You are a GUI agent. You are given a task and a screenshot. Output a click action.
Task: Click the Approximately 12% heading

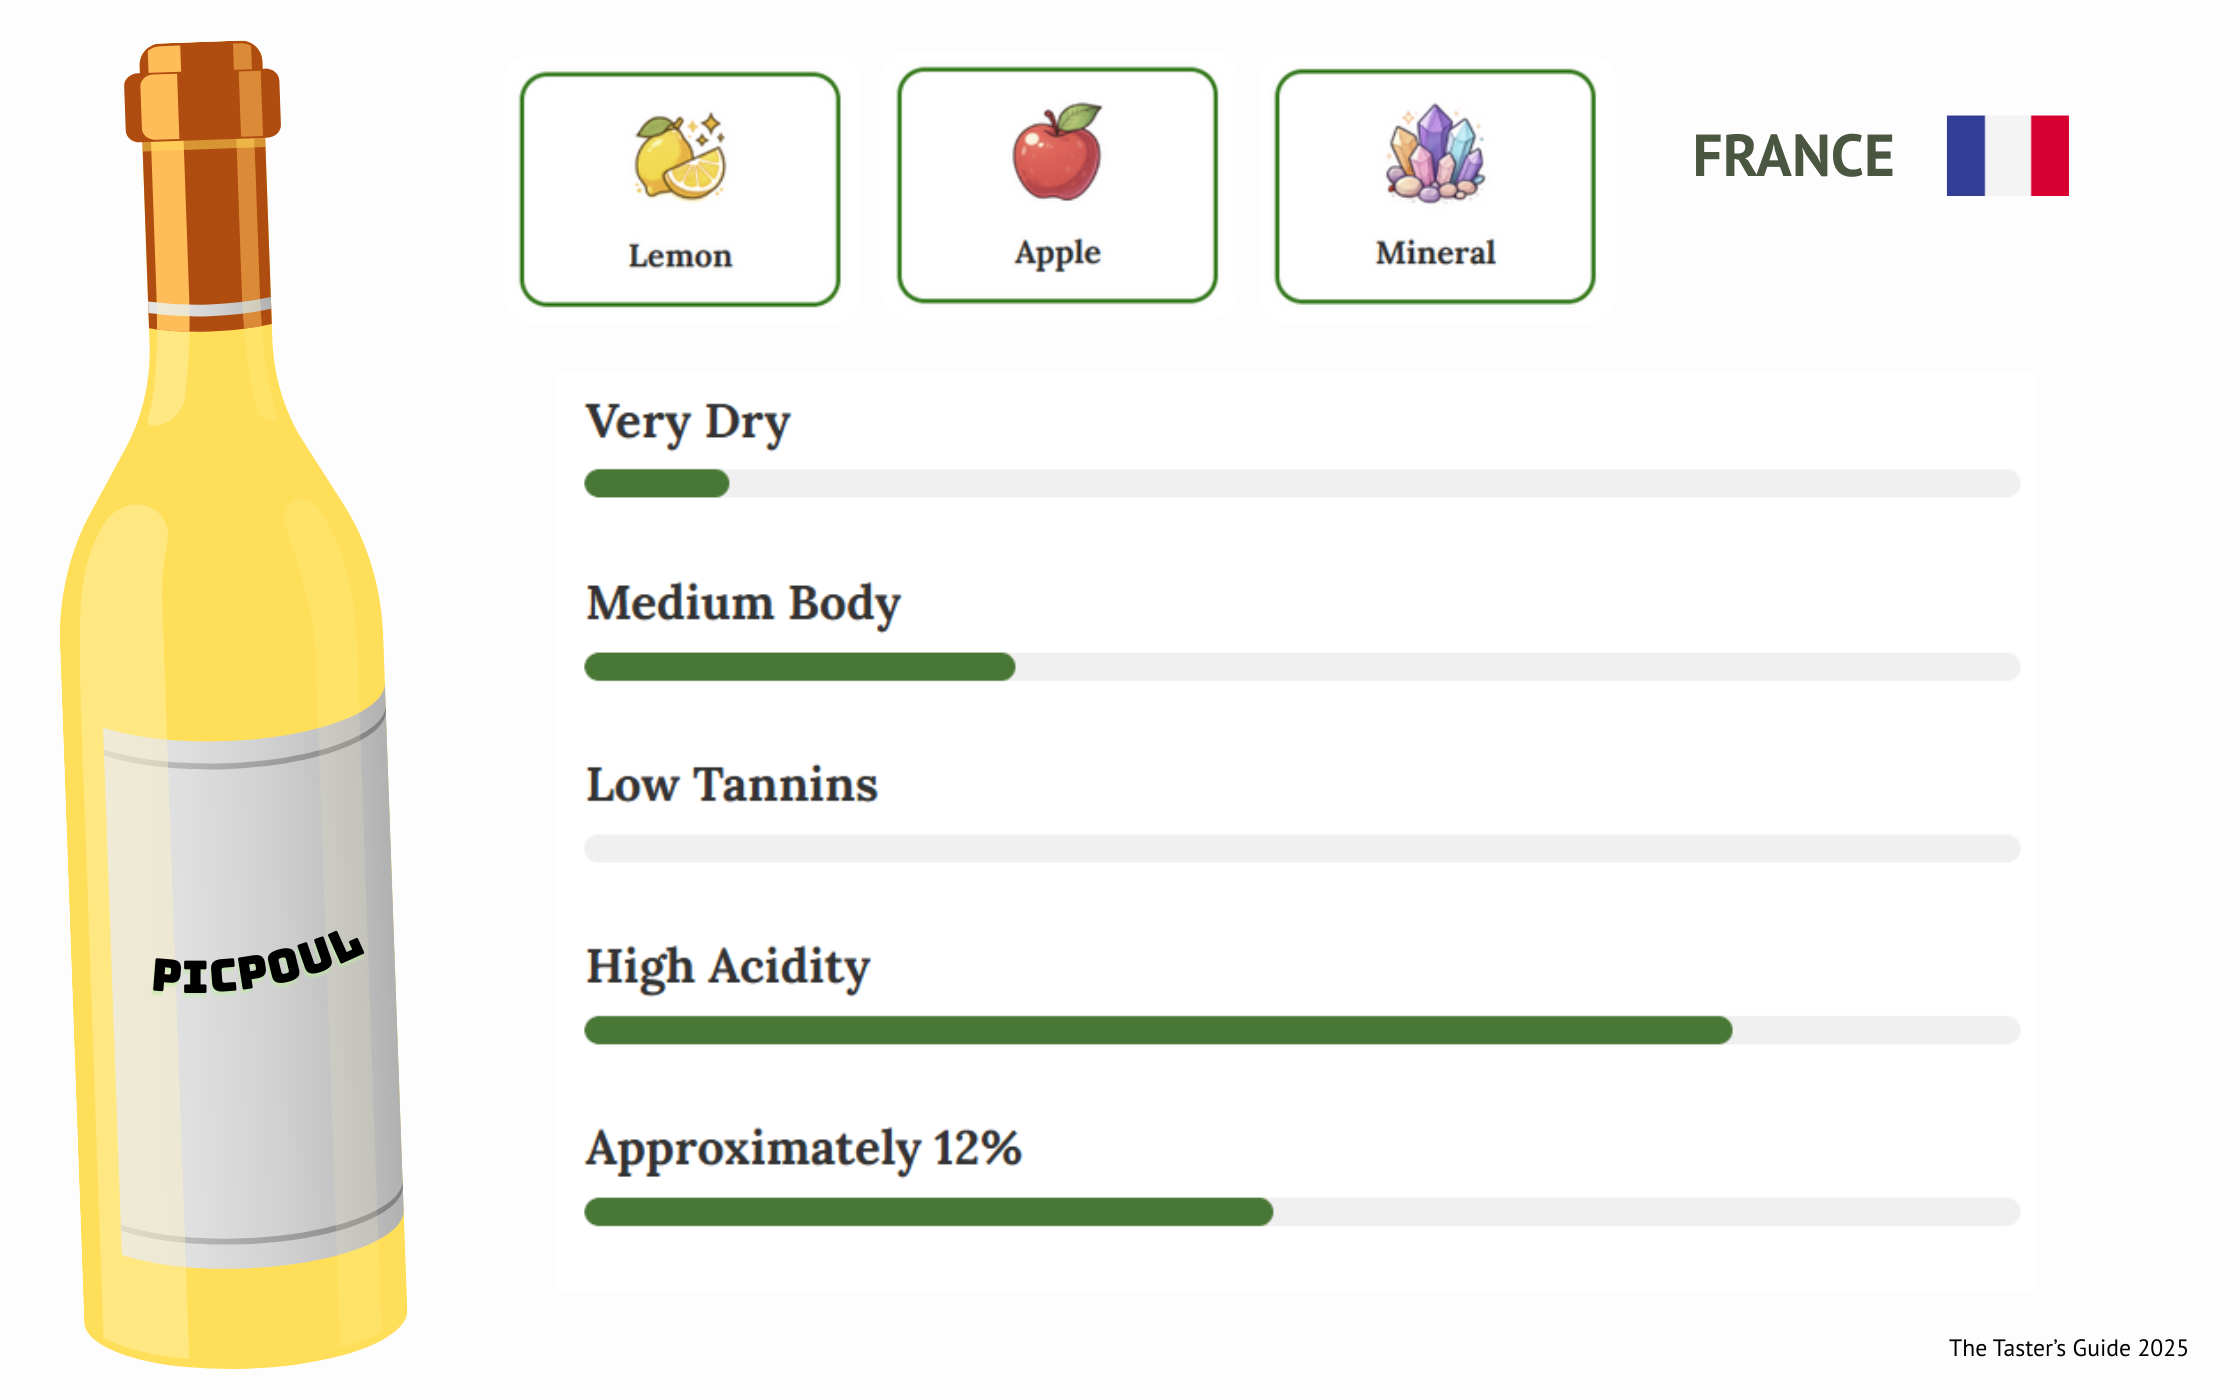coord(804,1148)
